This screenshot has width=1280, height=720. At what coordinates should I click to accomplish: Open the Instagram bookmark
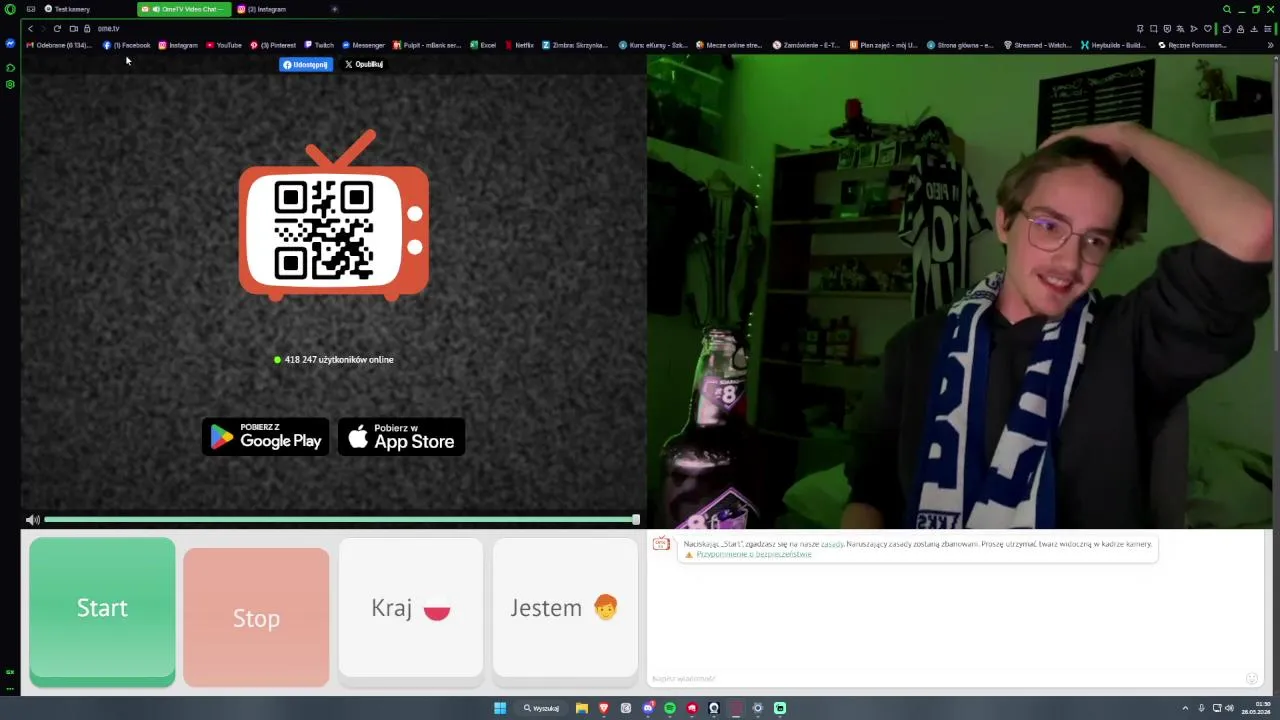(178, 45)
